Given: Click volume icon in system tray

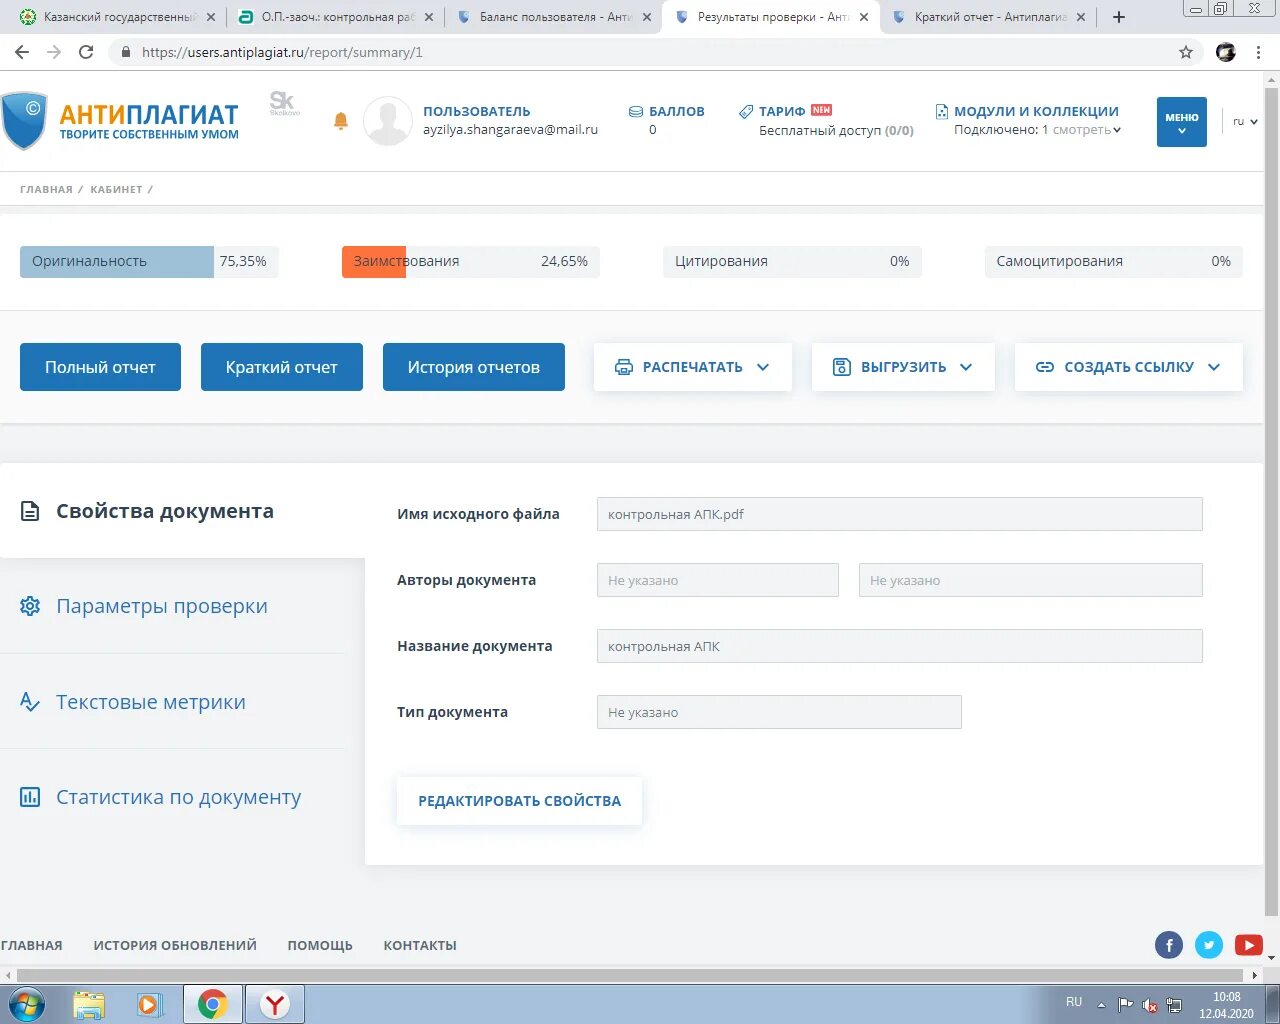Looking at the screenshot, I should click(1150, 1005).
